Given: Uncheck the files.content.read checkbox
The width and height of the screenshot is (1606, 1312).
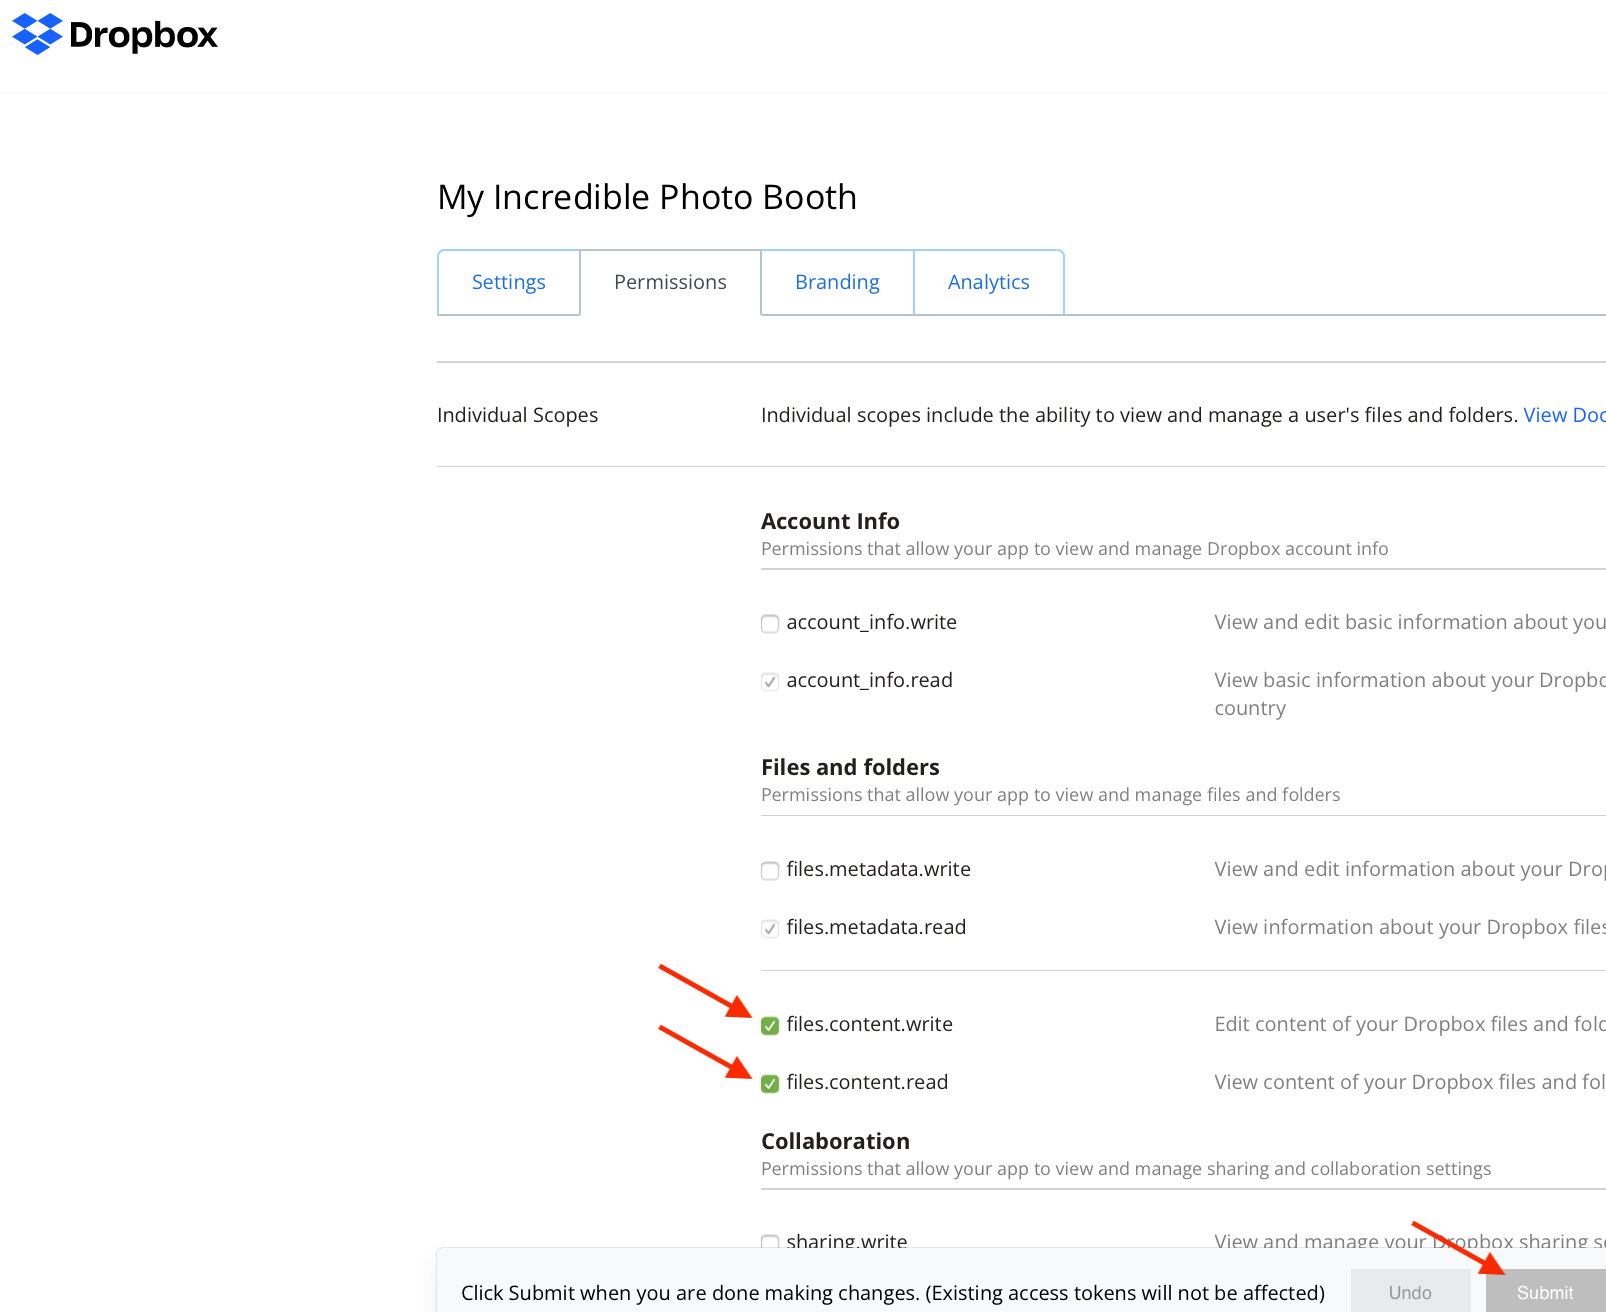Looking at the screenshot, I should pos(770,1084).
